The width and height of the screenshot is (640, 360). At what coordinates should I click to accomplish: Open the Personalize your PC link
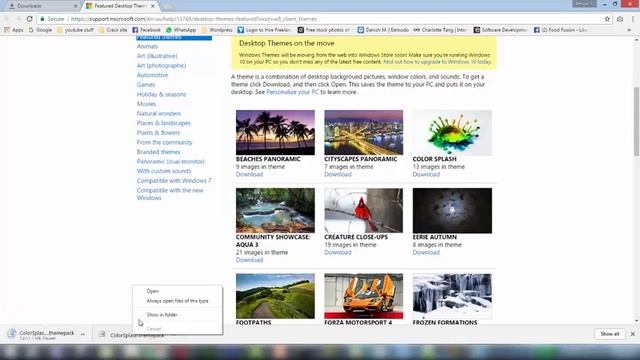(x=292, y=92)
